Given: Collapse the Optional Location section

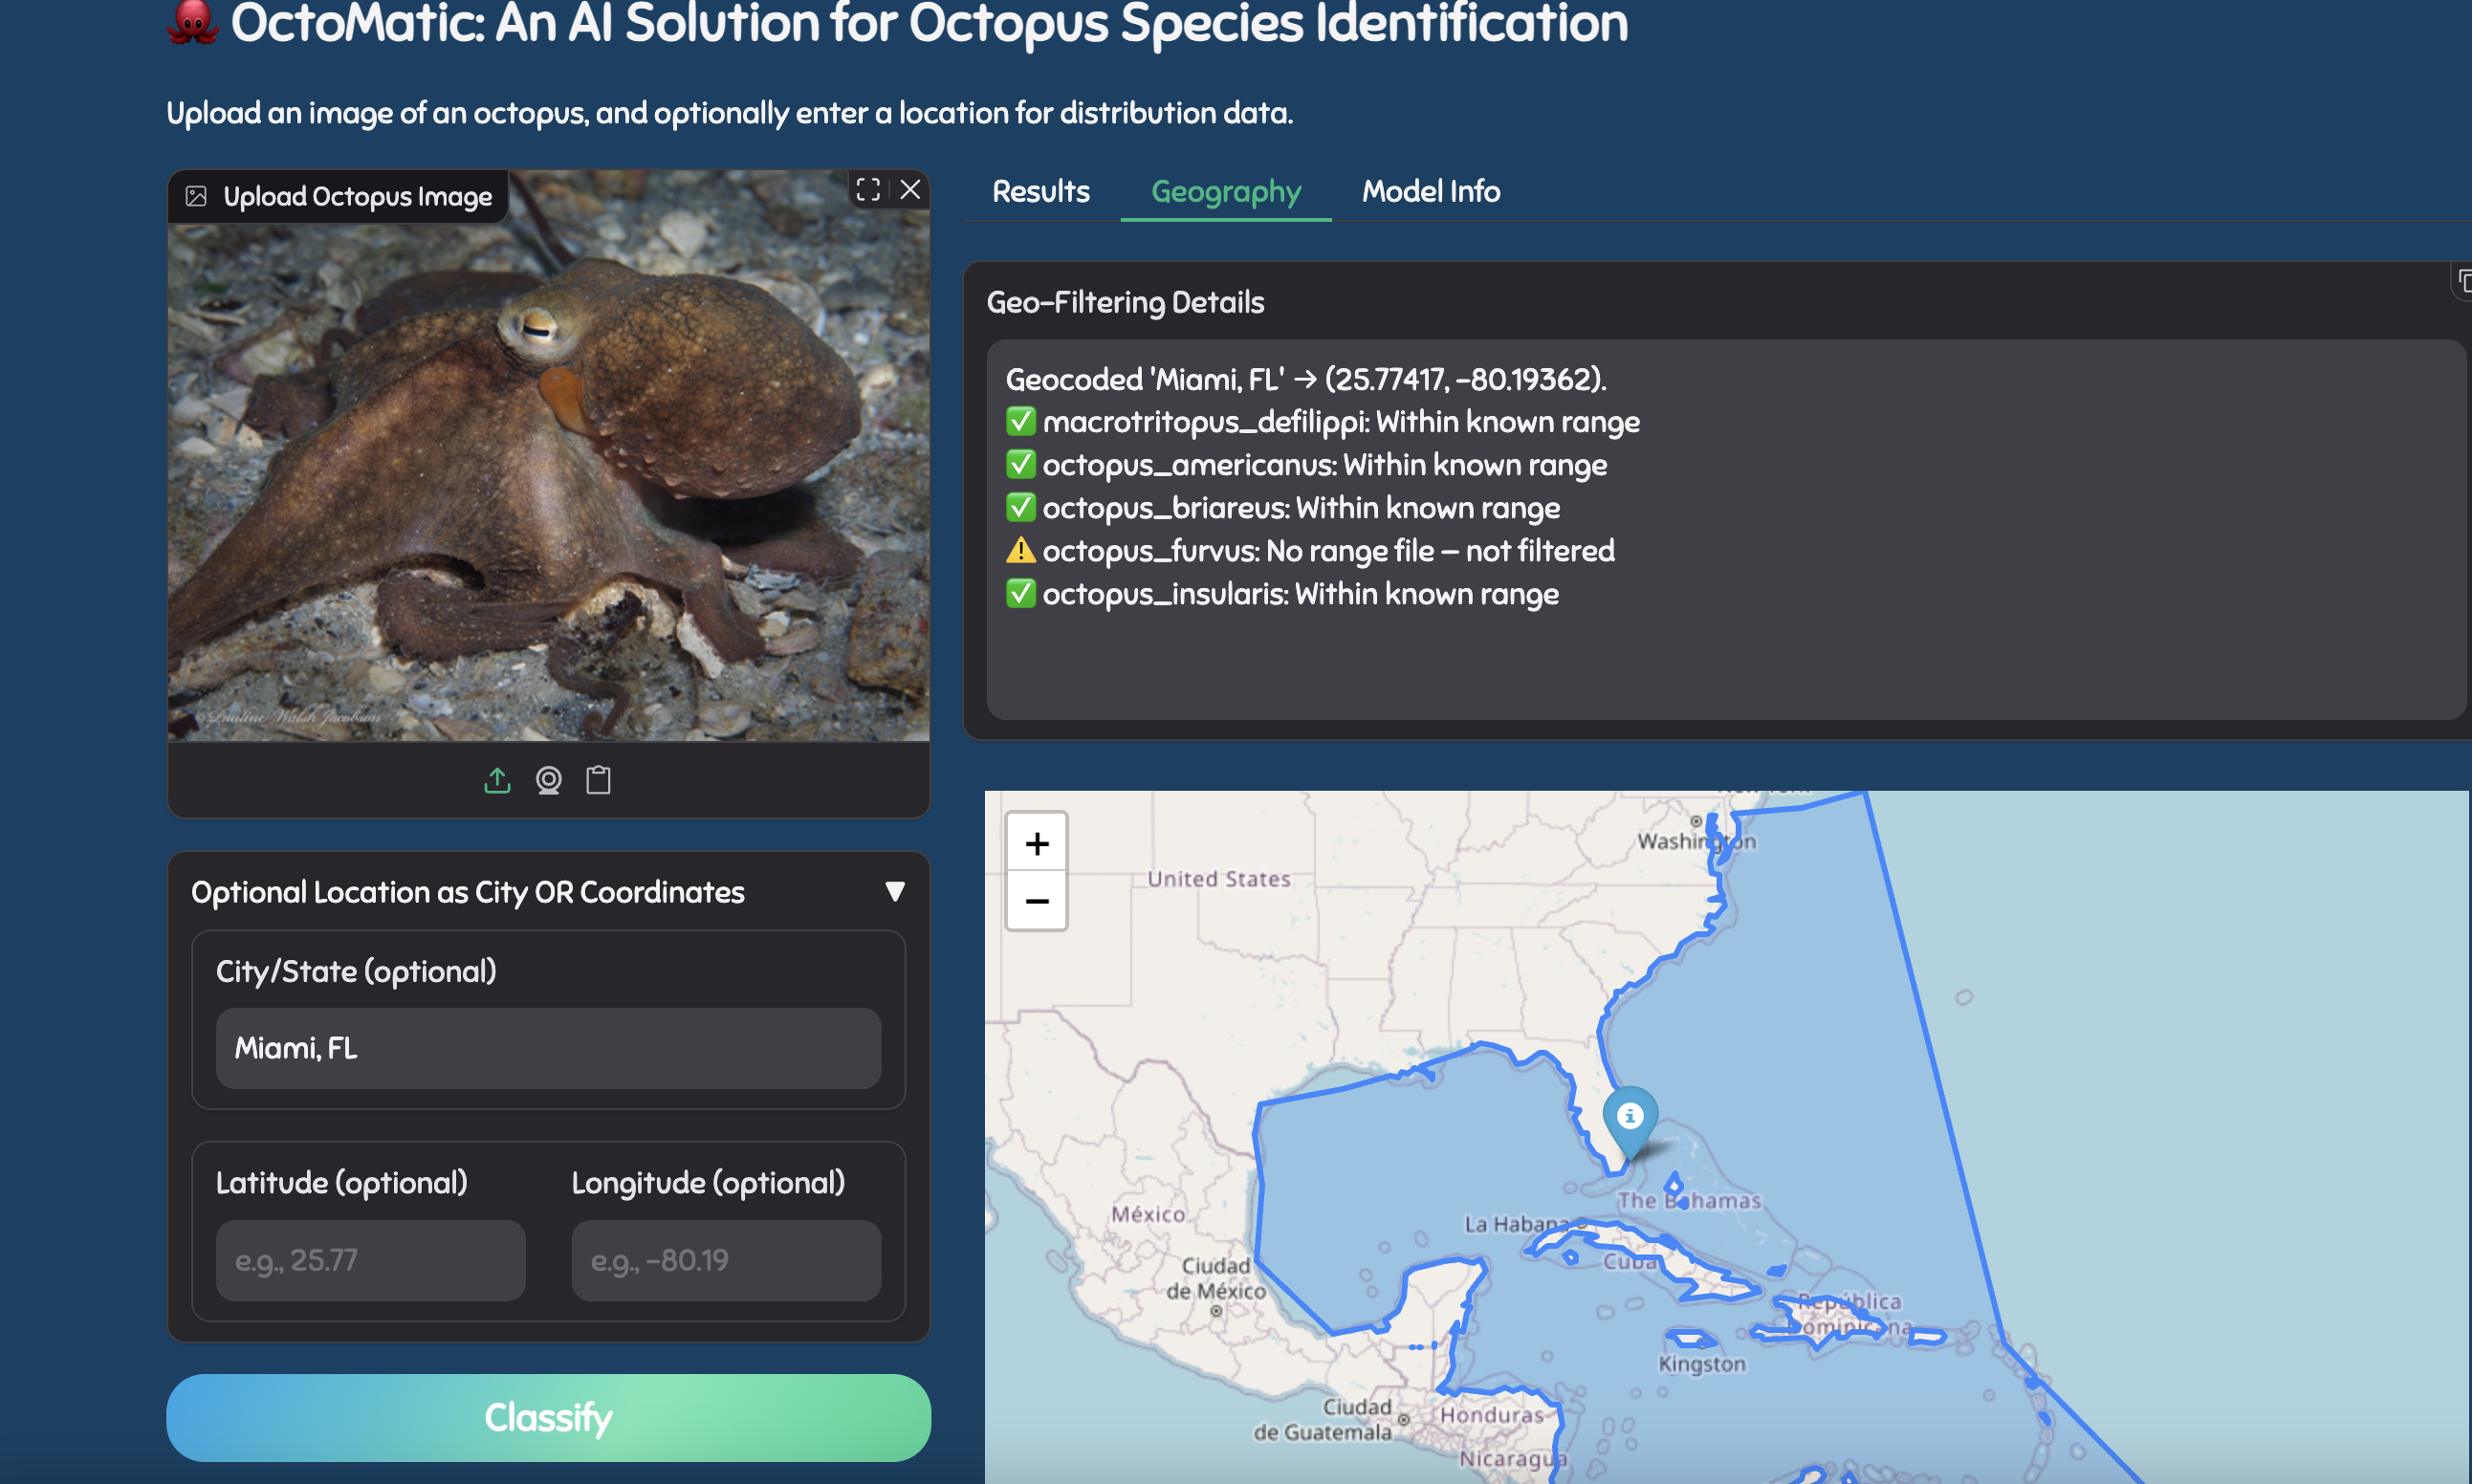Looking at the screenshot, I should [895, 891].
